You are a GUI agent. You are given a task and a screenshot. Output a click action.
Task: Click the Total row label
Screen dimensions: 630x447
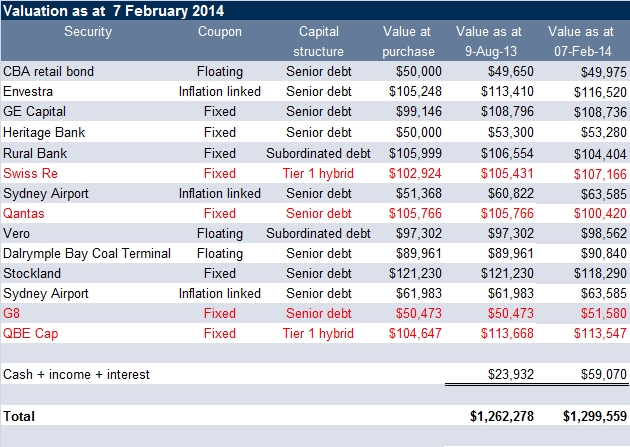pos(20,414)
